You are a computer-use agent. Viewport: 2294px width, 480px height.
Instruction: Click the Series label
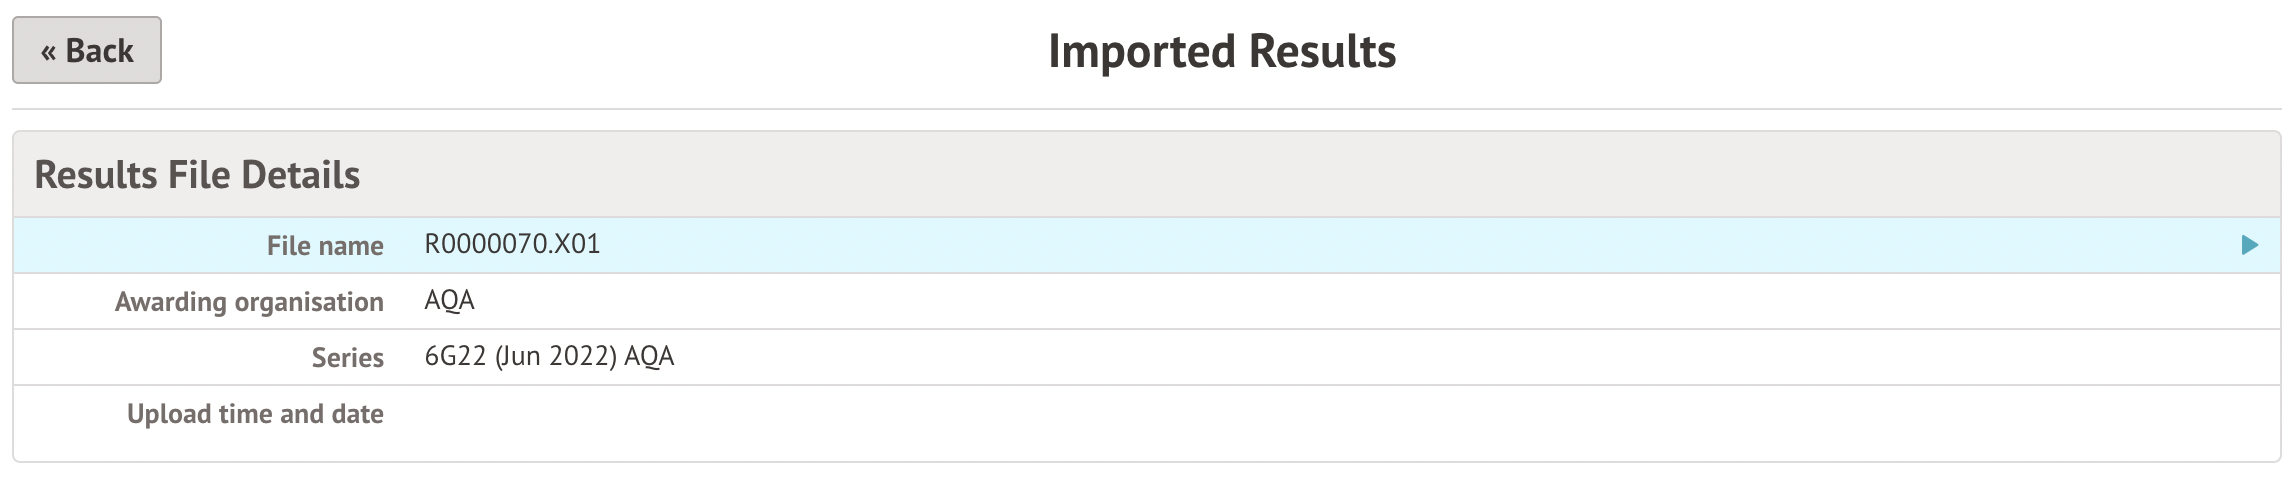coord(347,358)
